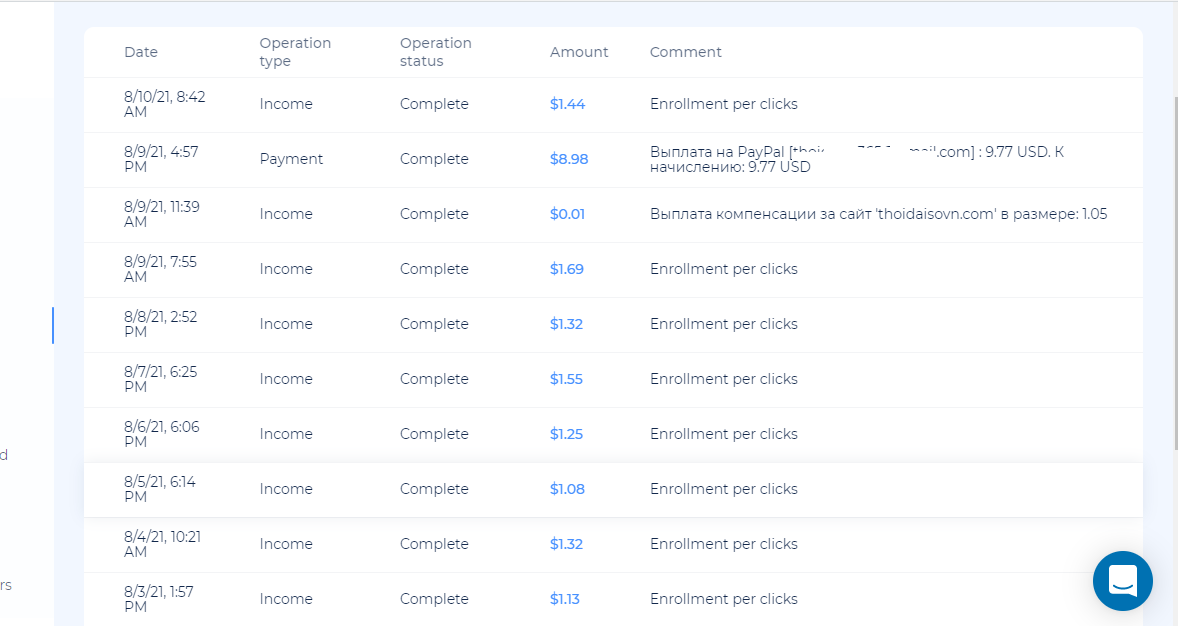Click the $1.44 amount link
The height and width of the screenshot is (626, 1178).
pyautogui.click(x=567, y=104)
